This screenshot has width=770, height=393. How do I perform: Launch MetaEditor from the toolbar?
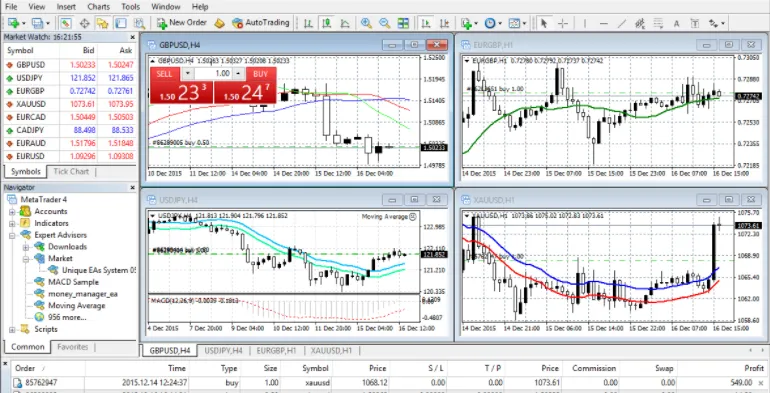pos(220,23)
